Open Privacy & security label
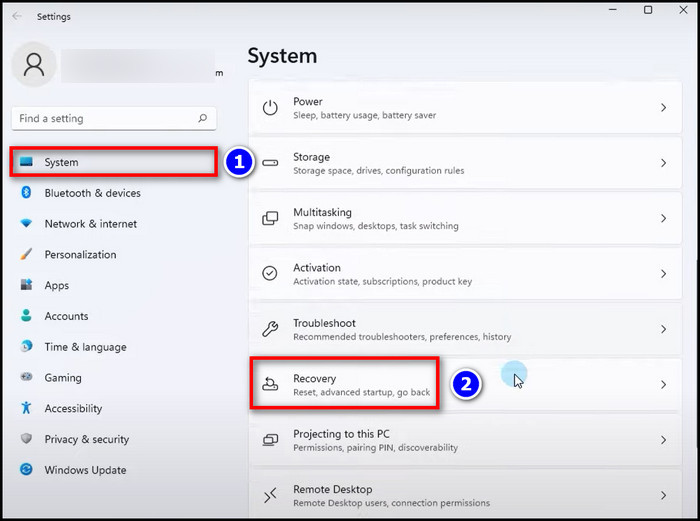 pyautogui.click(x=87, y=439)
